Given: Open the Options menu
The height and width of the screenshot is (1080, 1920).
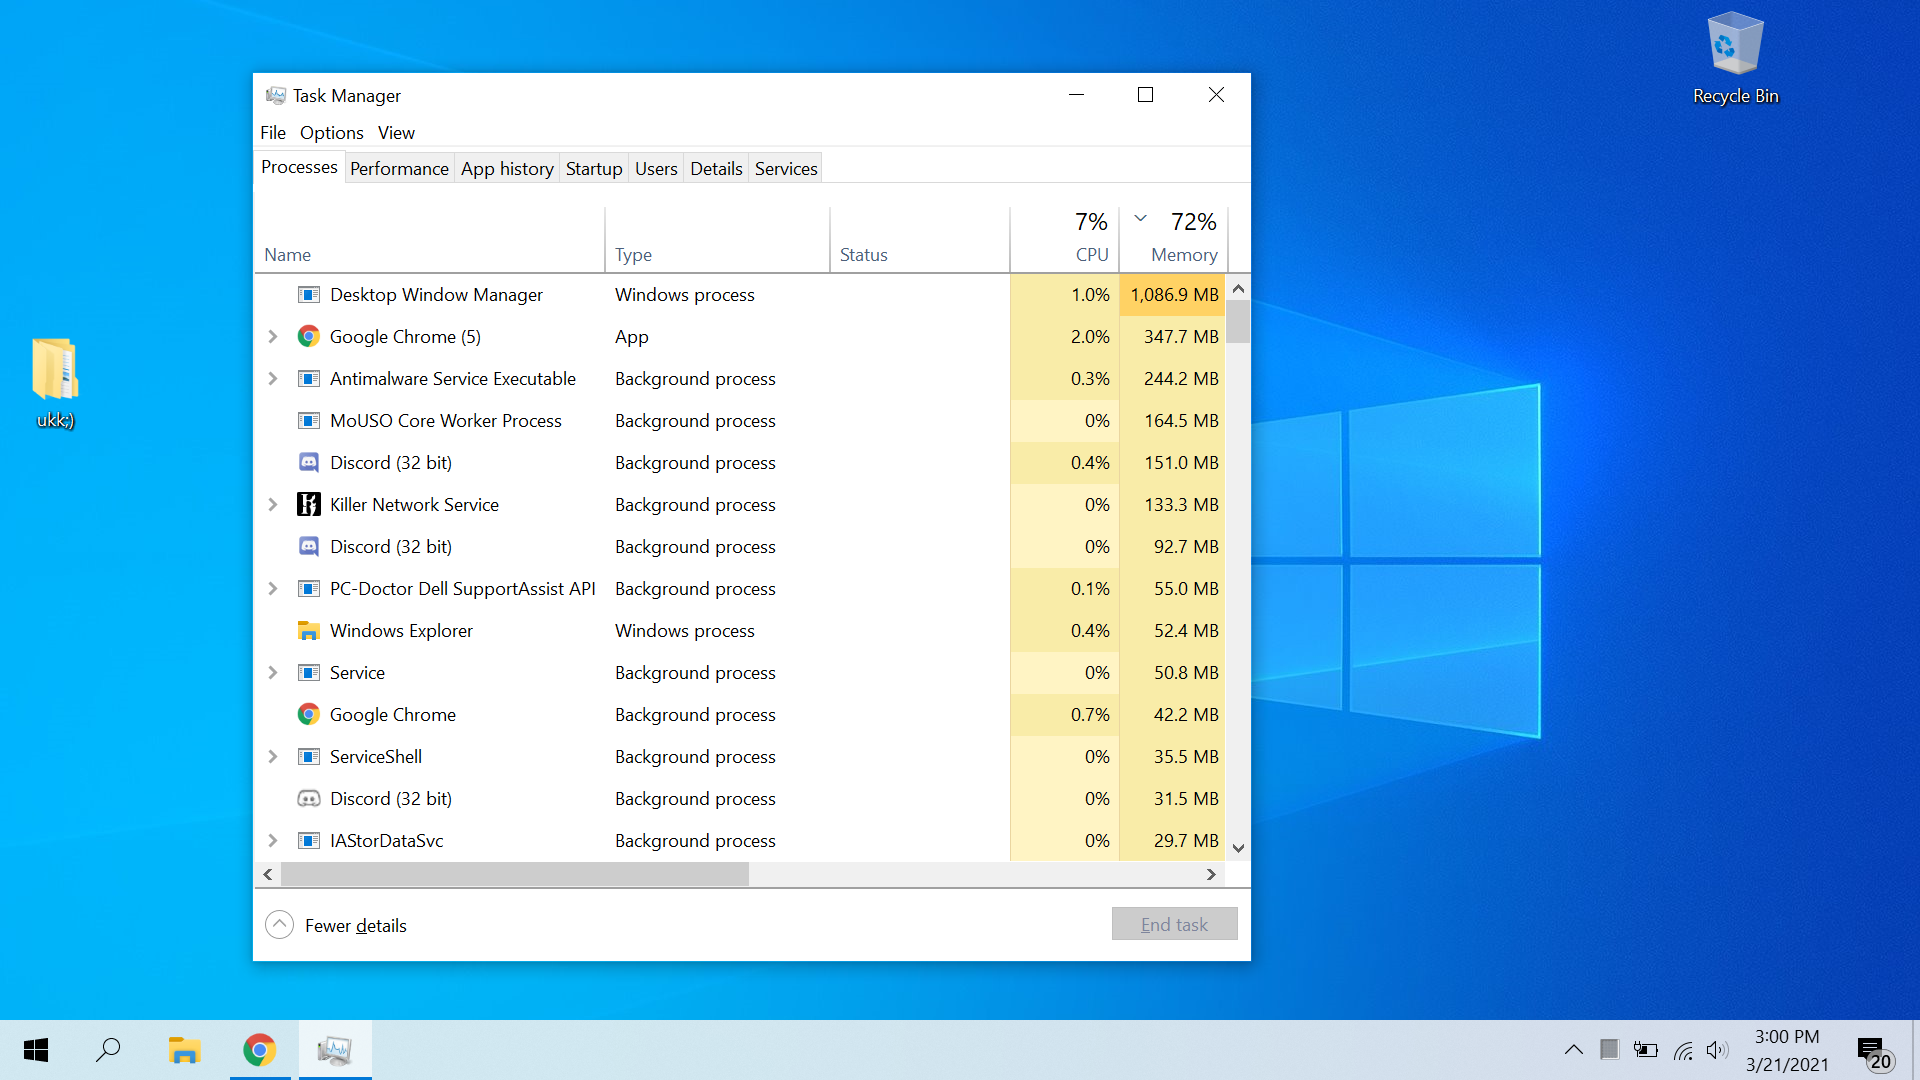Looking at the screenshot, I should tap(331, 132).
